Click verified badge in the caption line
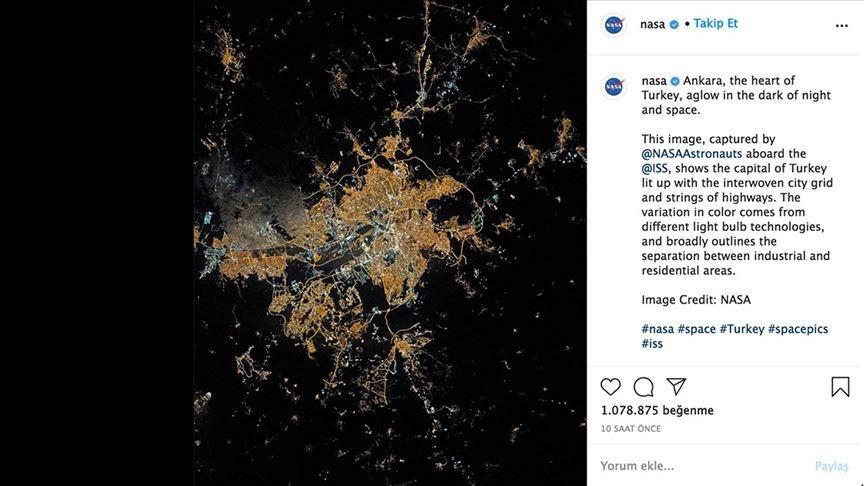The height and width of the screenshot is (486, 864). tap(675, 81)
